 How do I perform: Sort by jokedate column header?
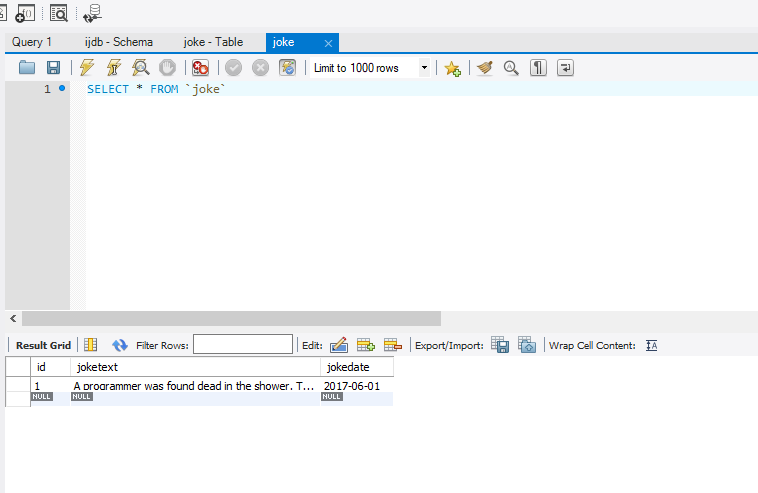(x=357, y=367)
